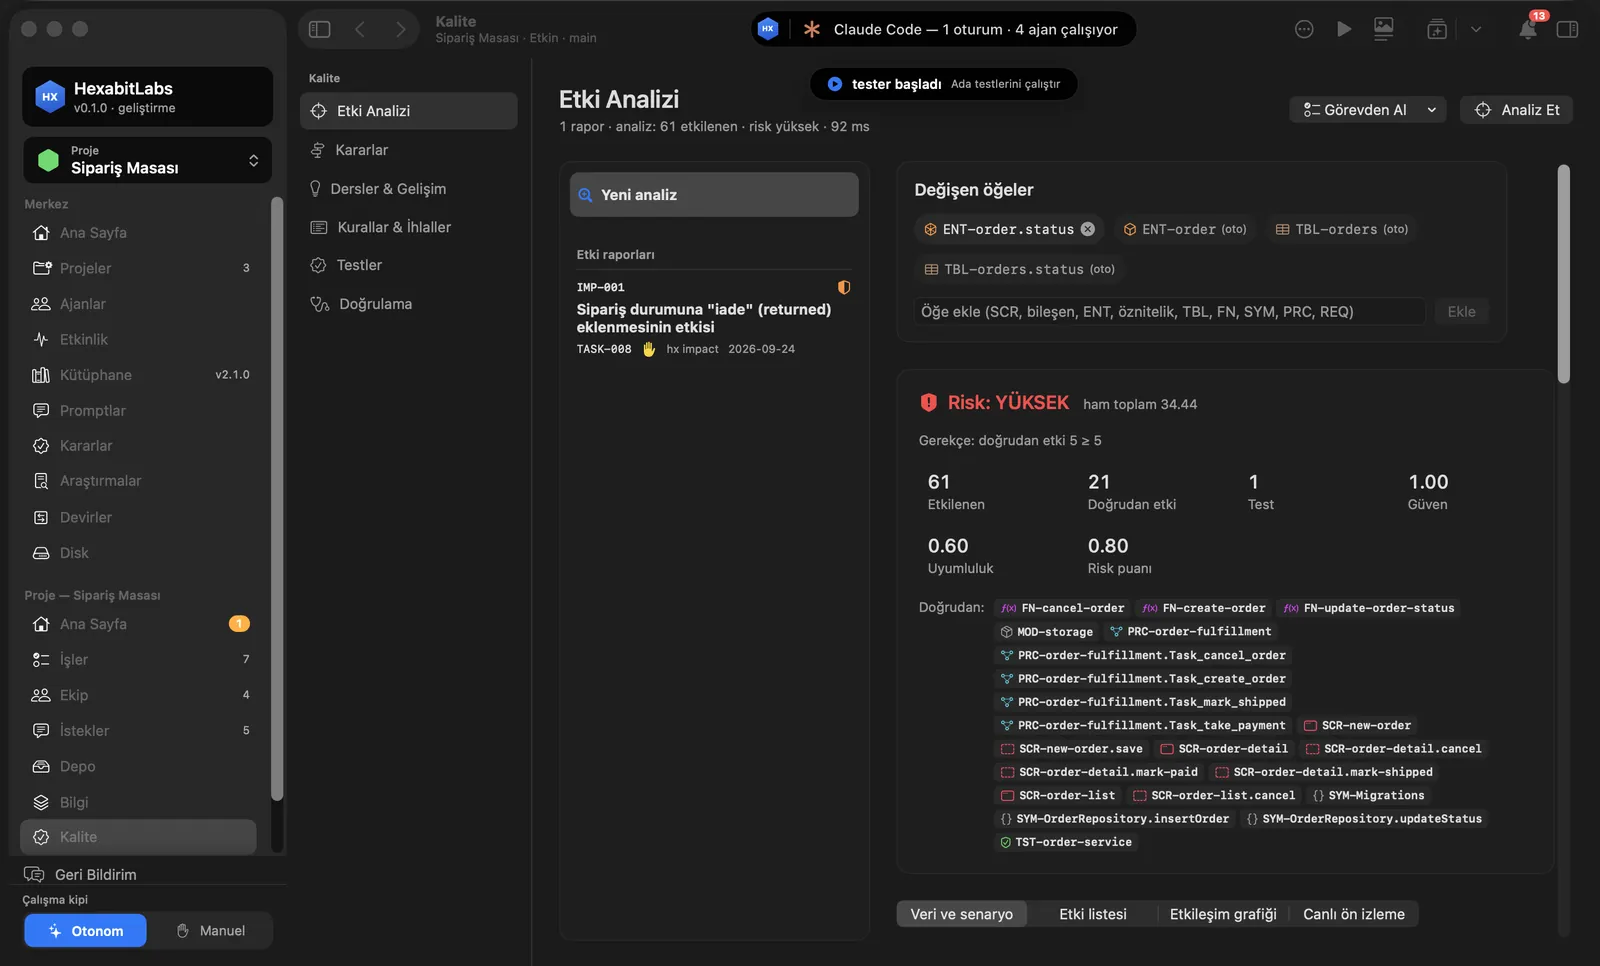Open Devirler in sidebar
The width and height of the screenshot is (1600, 966).
(x=140, y=517)
